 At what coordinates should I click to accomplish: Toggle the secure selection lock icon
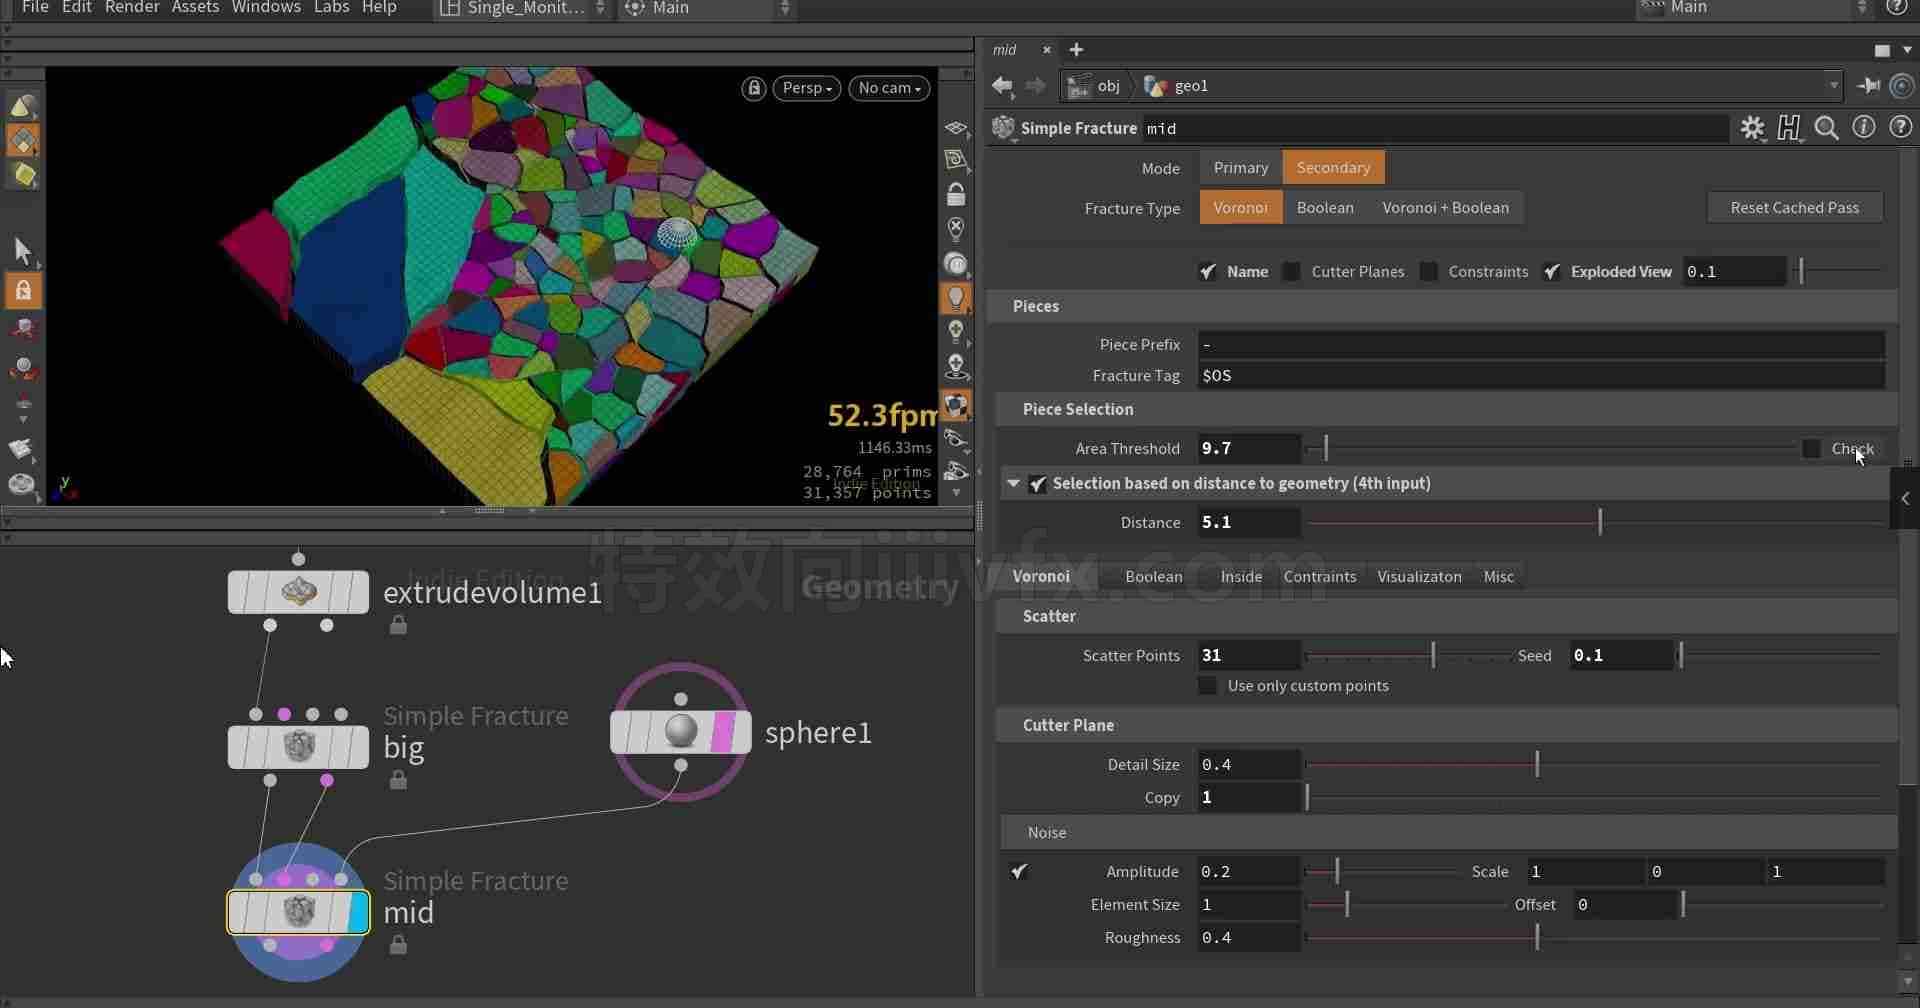[x=23, y=291]
